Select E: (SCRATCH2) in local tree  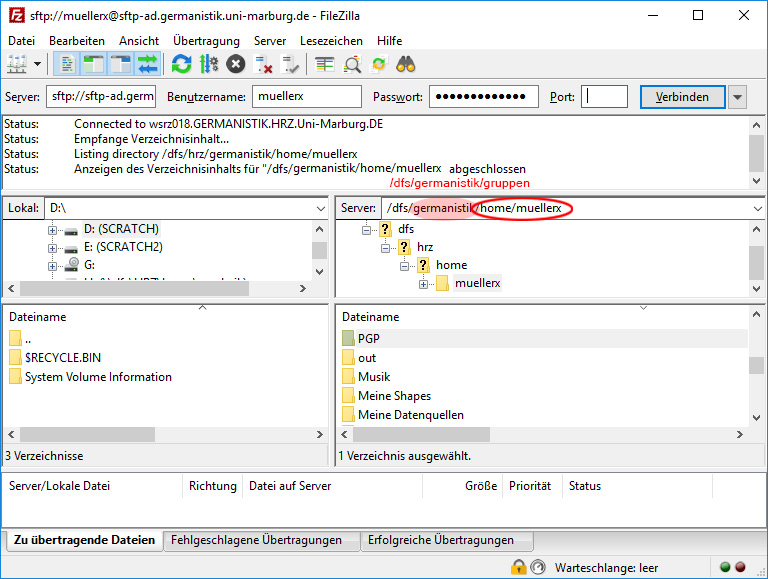tap(123, 247)
